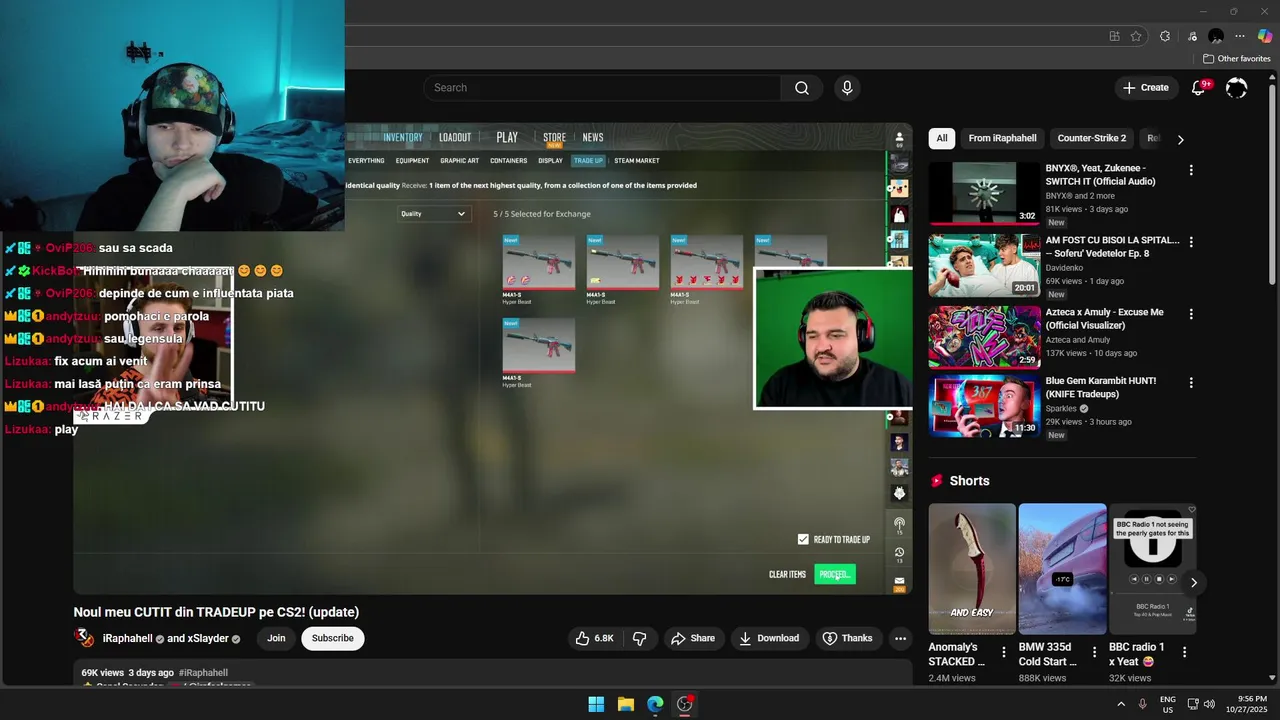Image resolution: width=1280 pixels, height=720 pixels.
Task: Open LOADOUT menu in game video
Action: 455,137
